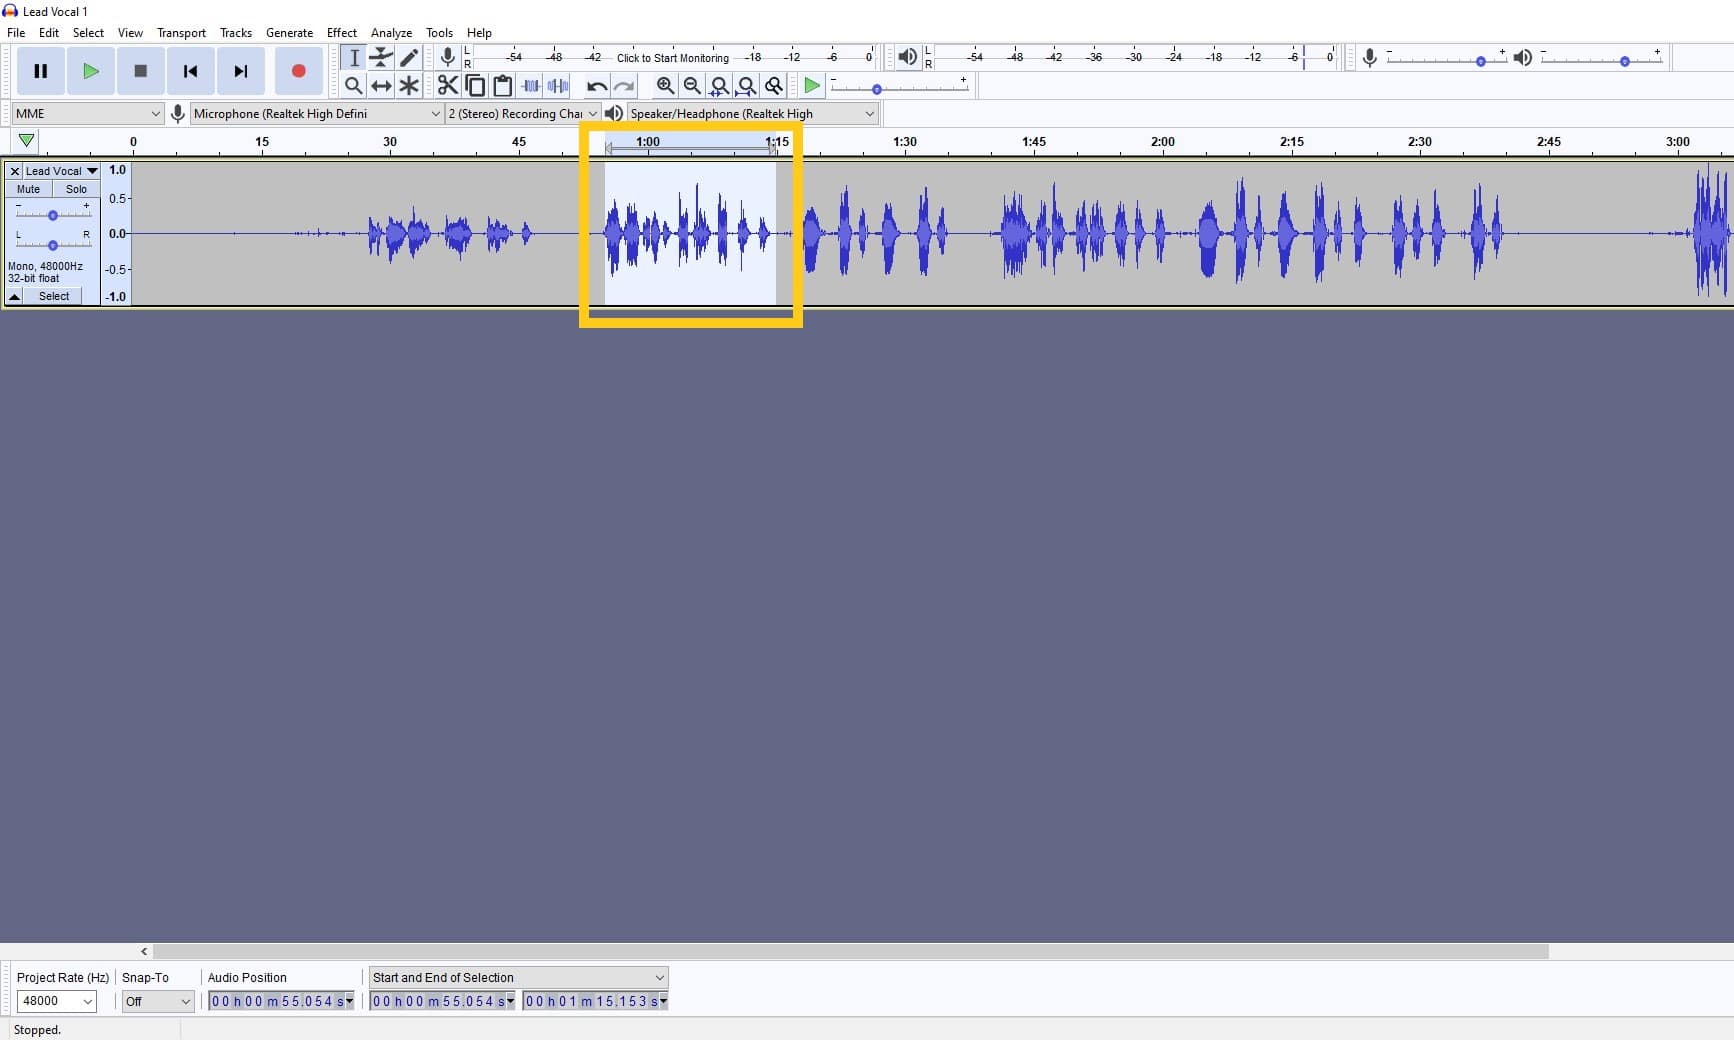Pick the Draw tool

click(x=409, y=58)
